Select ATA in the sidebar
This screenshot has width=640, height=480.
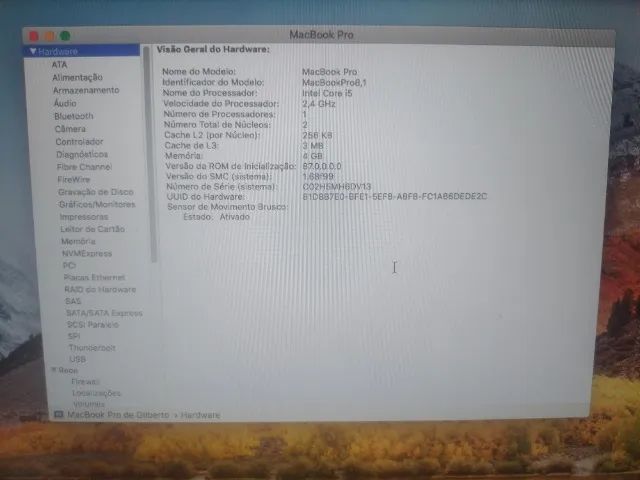(x=59, y=64)
